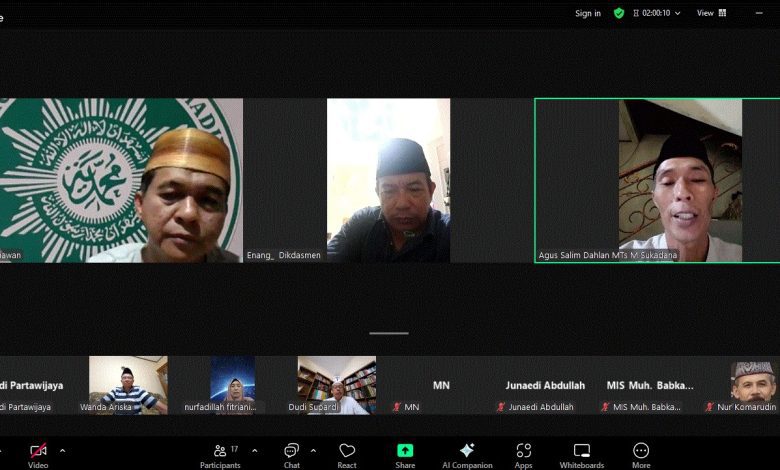
Task: Expand the meeting timer dropdown
Action: (x=677, y=13)
